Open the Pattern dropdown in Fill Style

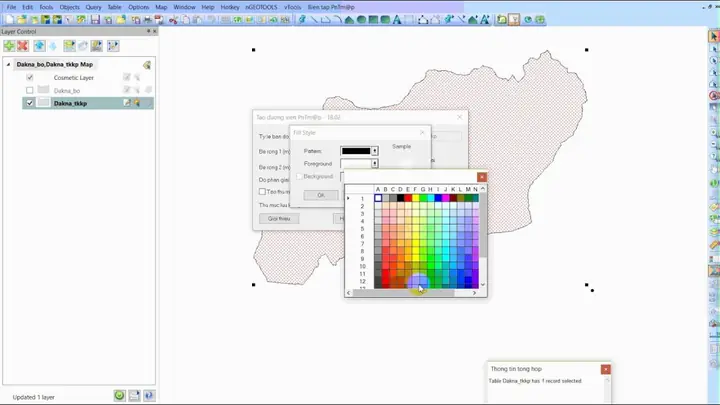coord(375,151)
